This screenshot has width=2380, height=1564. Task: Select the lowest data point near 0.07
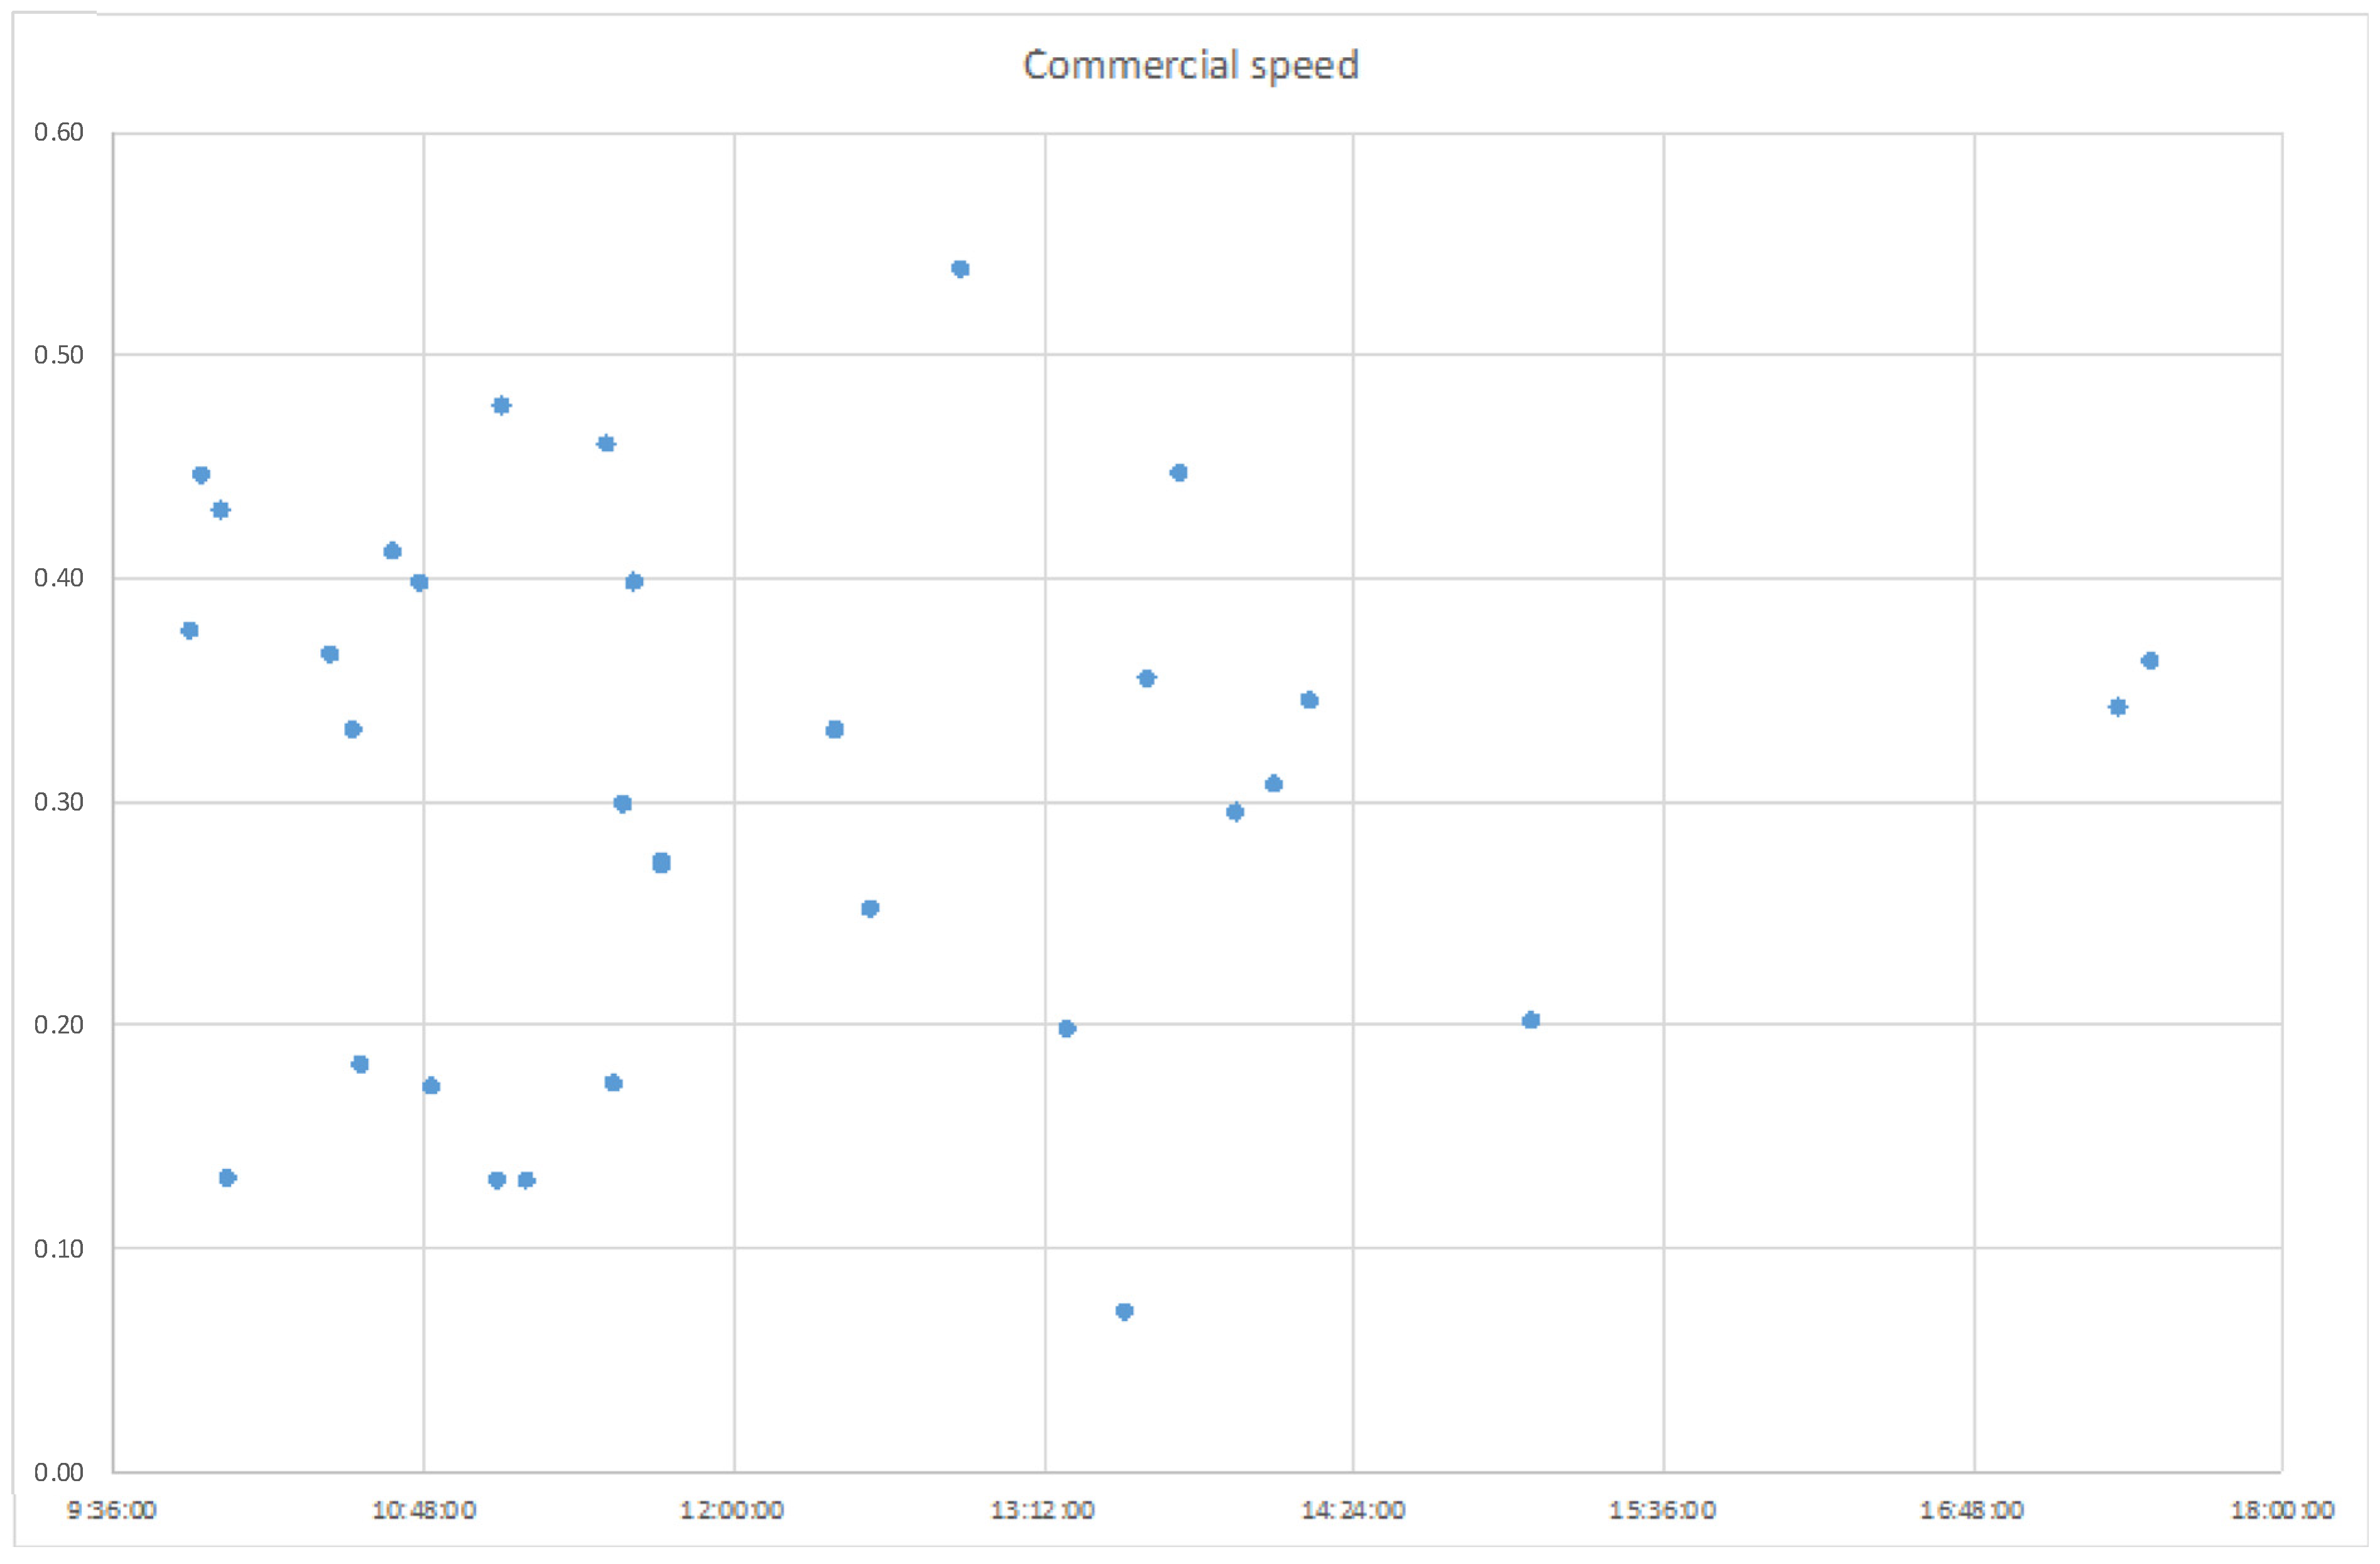(x=1124, y=1311)
